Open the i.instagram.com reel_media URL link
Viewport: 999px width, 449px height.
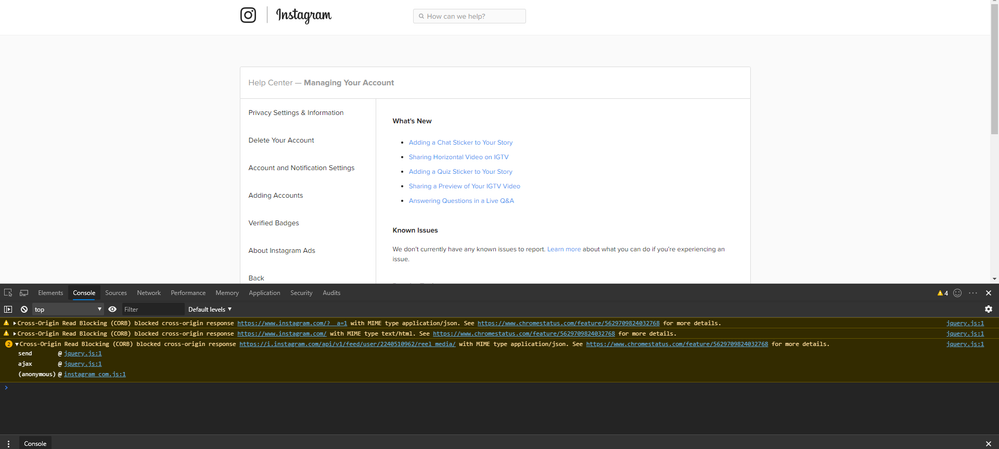(347, 344)
